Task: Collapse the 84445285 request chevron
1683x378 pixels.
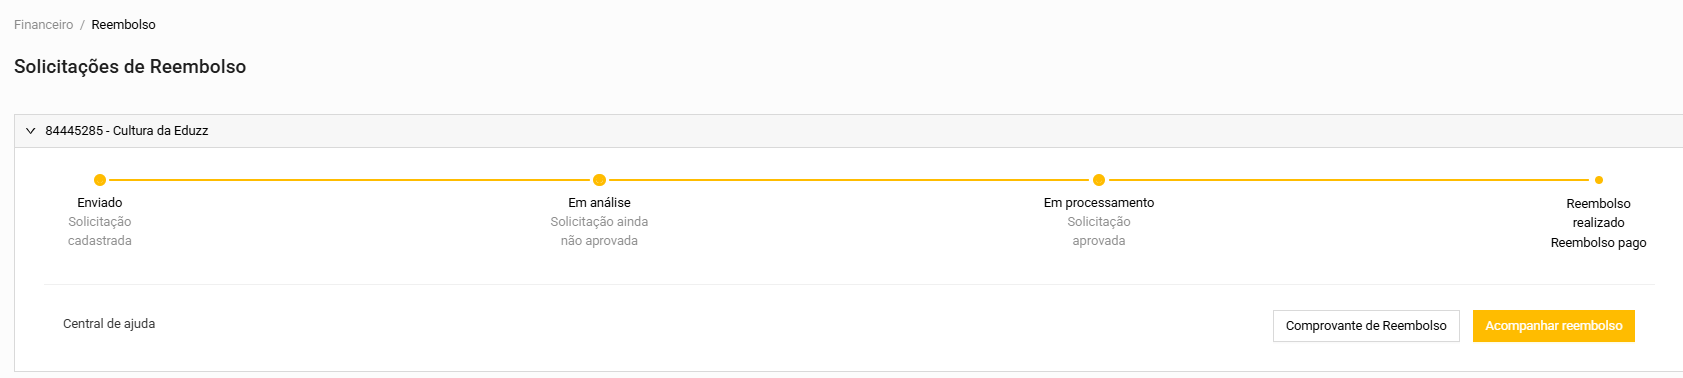Action: [x=30, y=131]
